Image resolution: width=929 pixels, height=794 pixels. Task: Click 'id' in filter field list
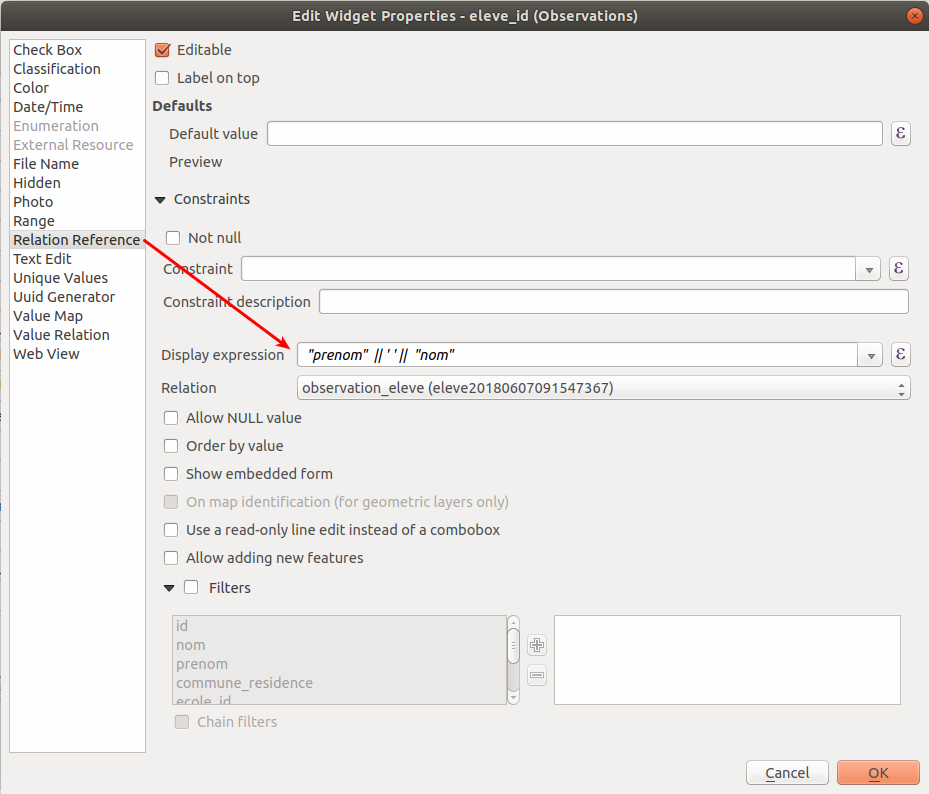[x=339, y=626]
